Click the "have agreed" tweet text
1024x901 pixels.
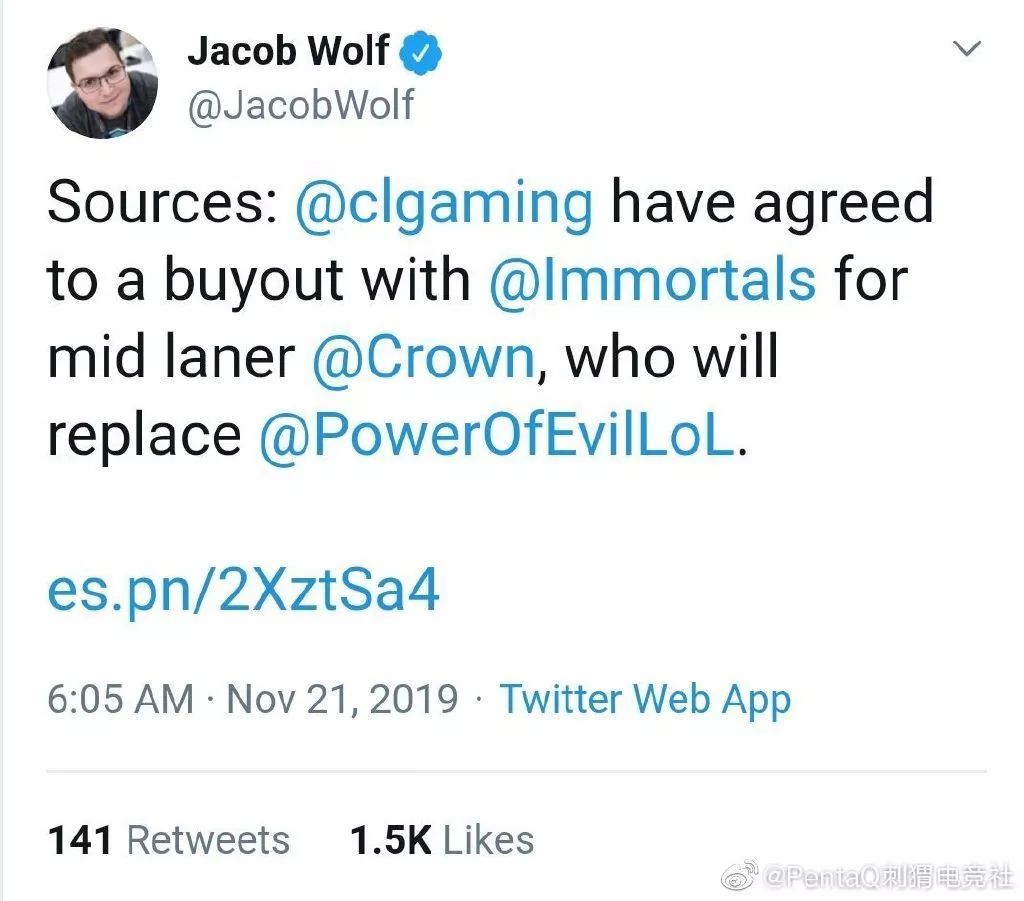pos(771,202)
